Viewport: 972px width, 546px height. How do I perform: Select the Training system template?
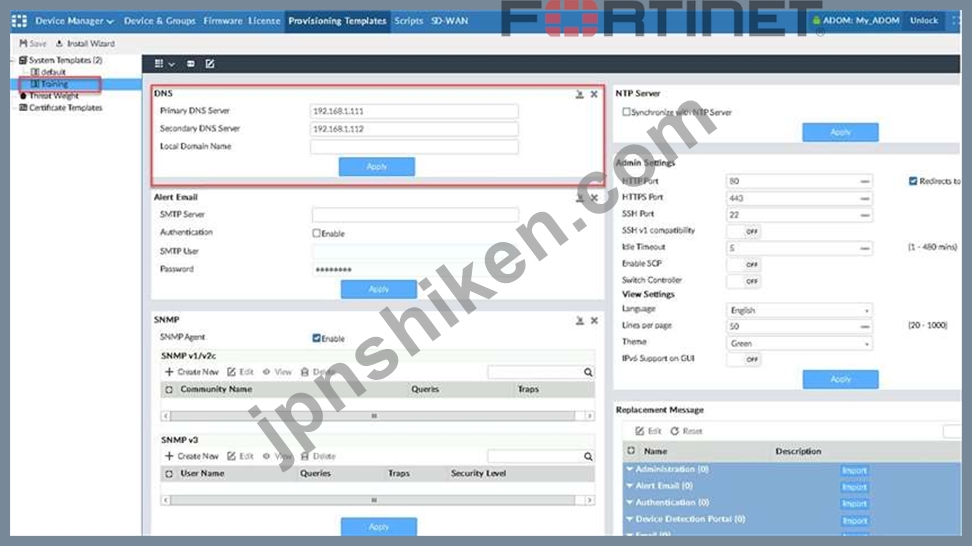click(x=49, y=84)
